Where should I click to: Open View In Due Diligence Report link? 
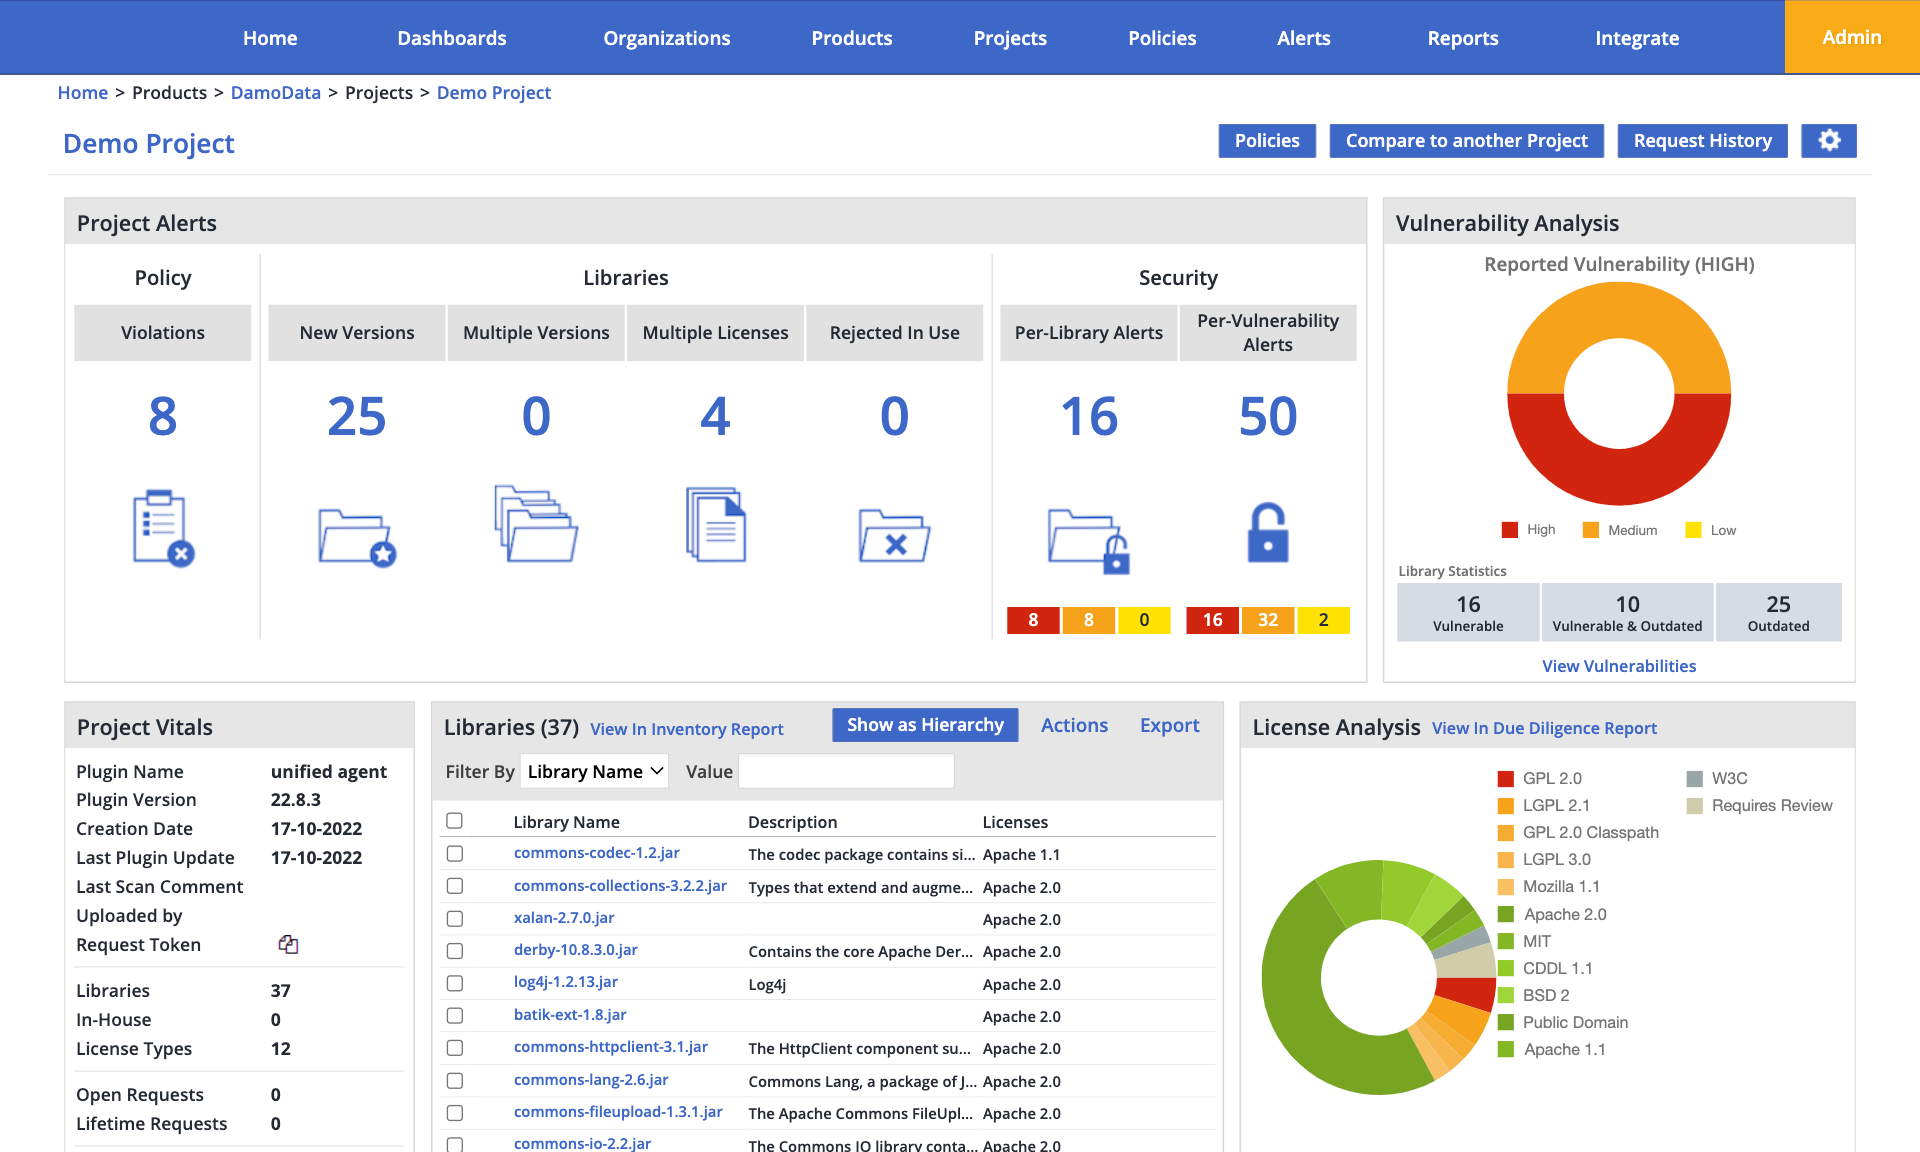coord(1544,728)
